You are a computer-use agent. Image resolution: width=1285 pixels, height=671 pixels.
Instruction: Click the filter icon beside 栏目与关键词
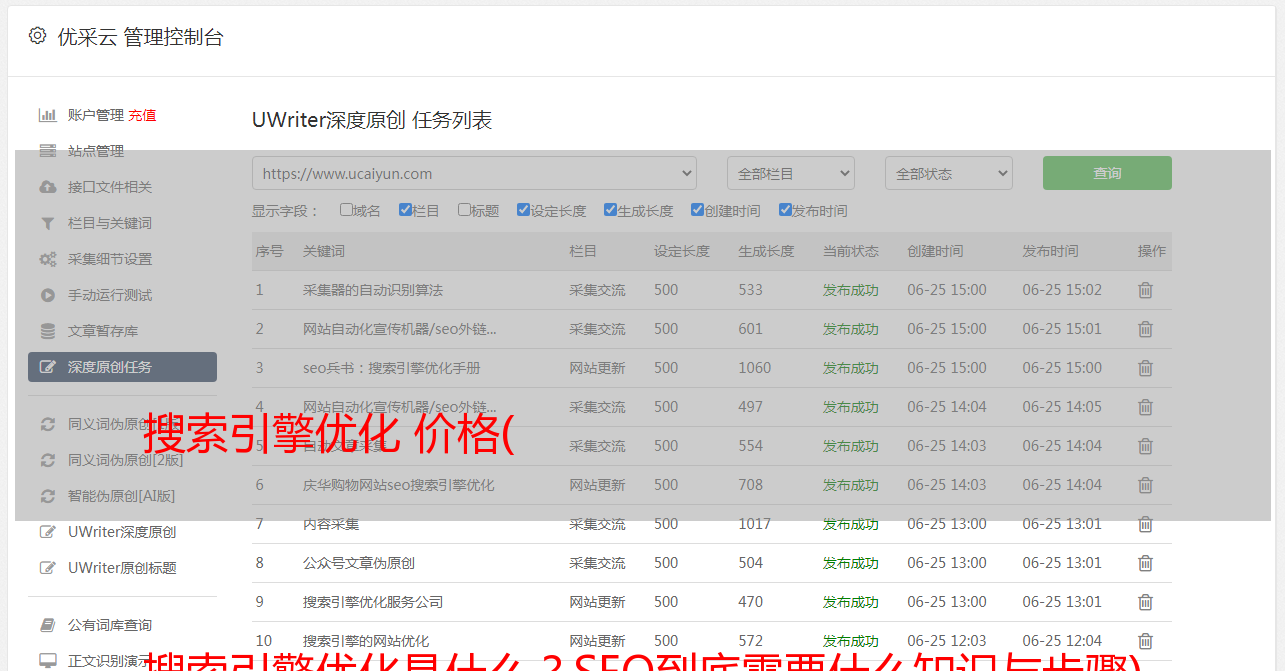point(47,223)
